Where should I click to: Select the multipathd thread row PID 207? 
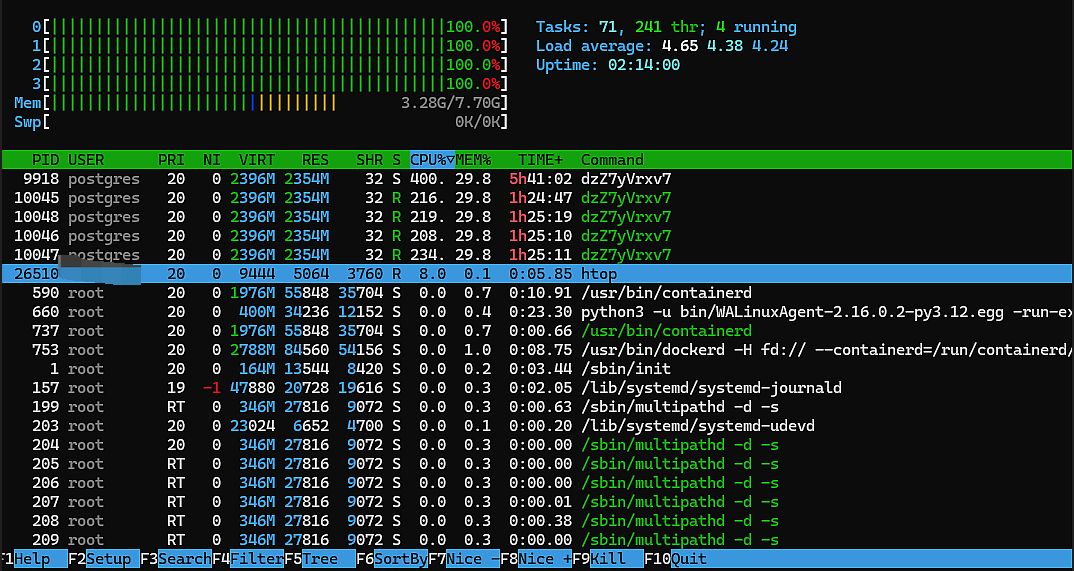tap(537, 502)
